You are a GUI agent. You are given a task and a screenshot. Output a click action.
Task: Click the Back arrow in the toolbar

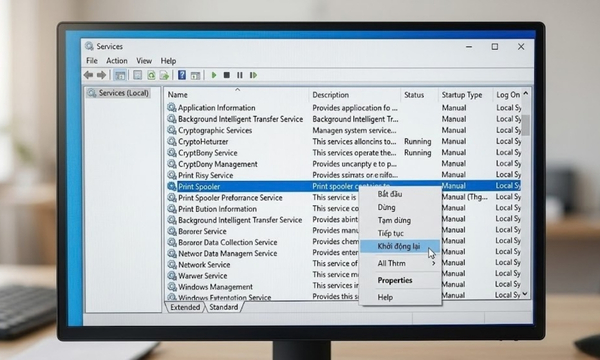coord(88,75)
